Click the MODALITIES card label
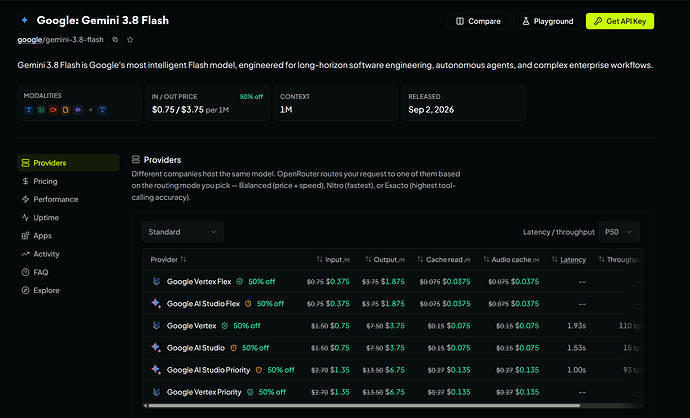The width and height of the screenshot is (690, 418). coord(42,95)
